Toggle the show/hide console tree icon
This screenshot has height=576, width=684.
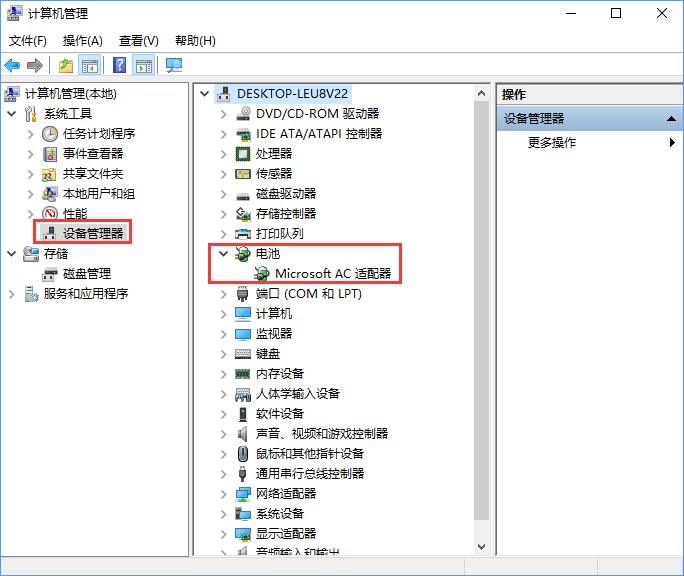(90, 66)
